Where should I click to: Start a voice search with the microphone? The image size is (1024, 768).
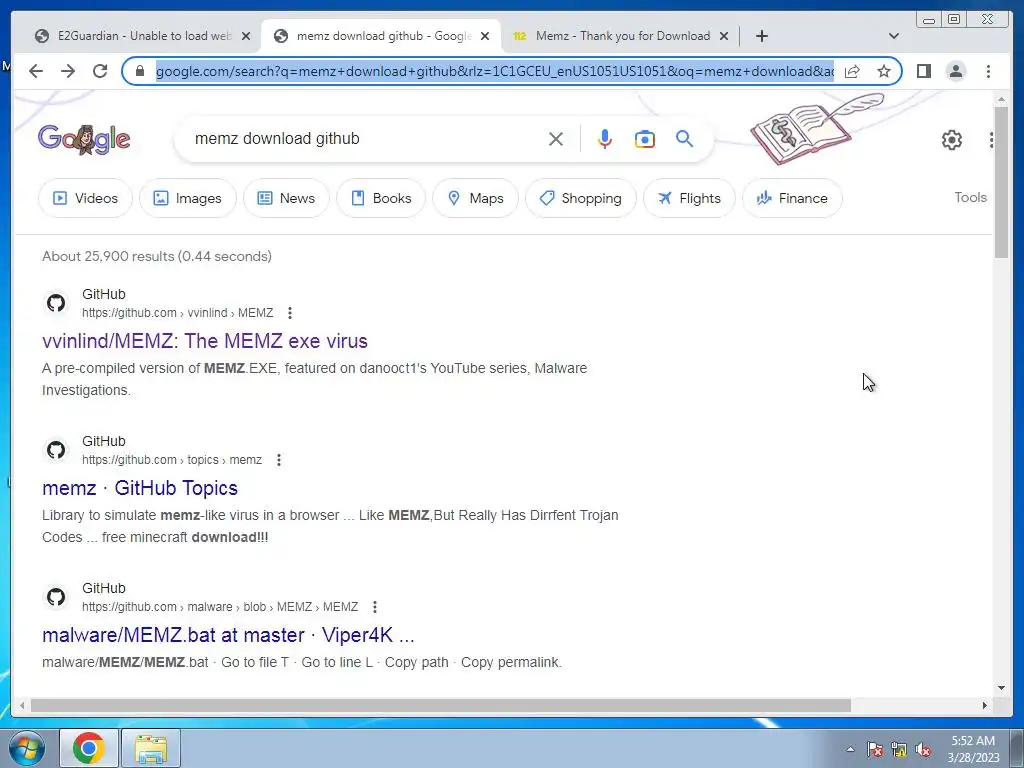pos(605,138)
